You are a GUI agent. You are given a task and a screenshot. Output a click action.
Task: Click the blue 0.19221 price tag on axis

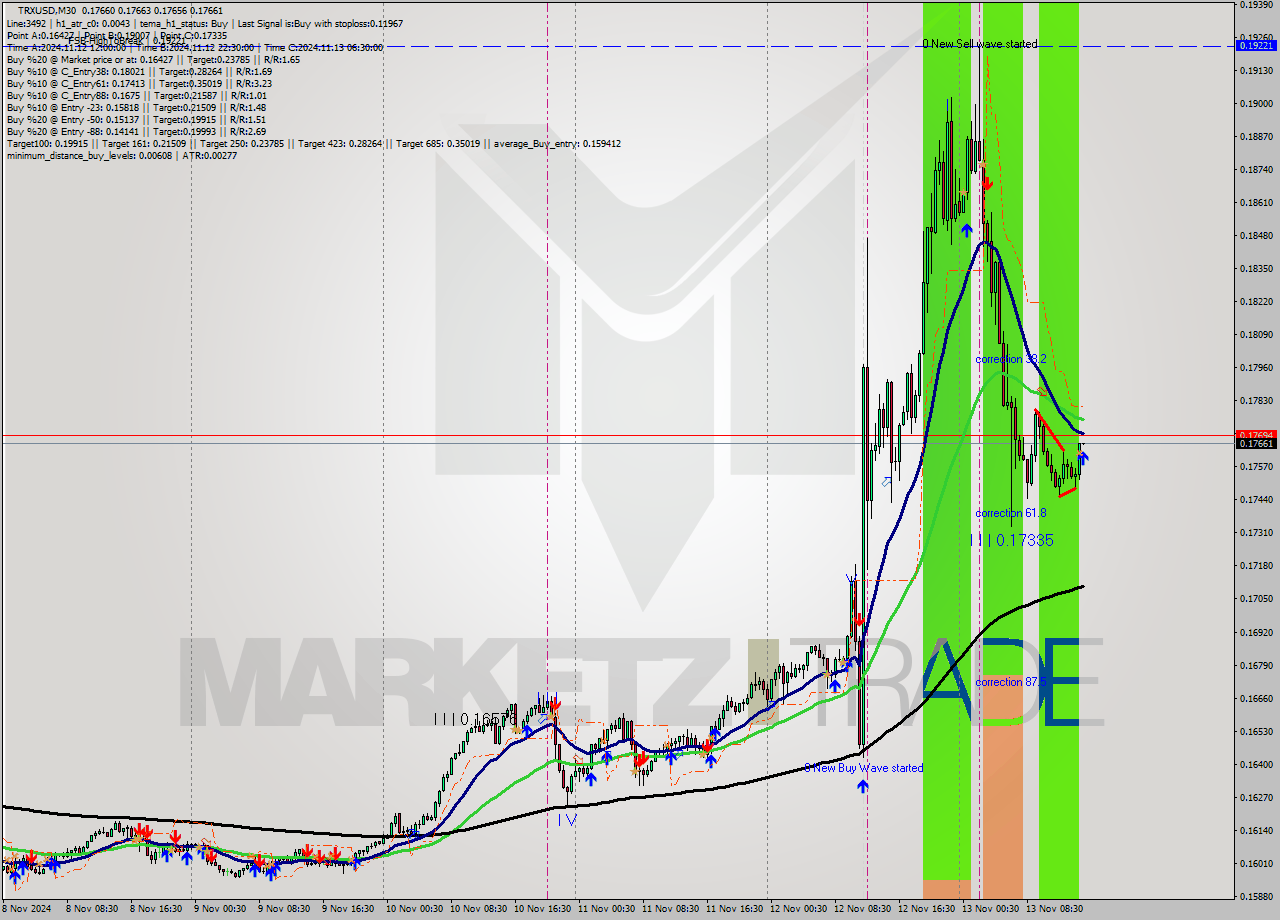click(1258, 45)
